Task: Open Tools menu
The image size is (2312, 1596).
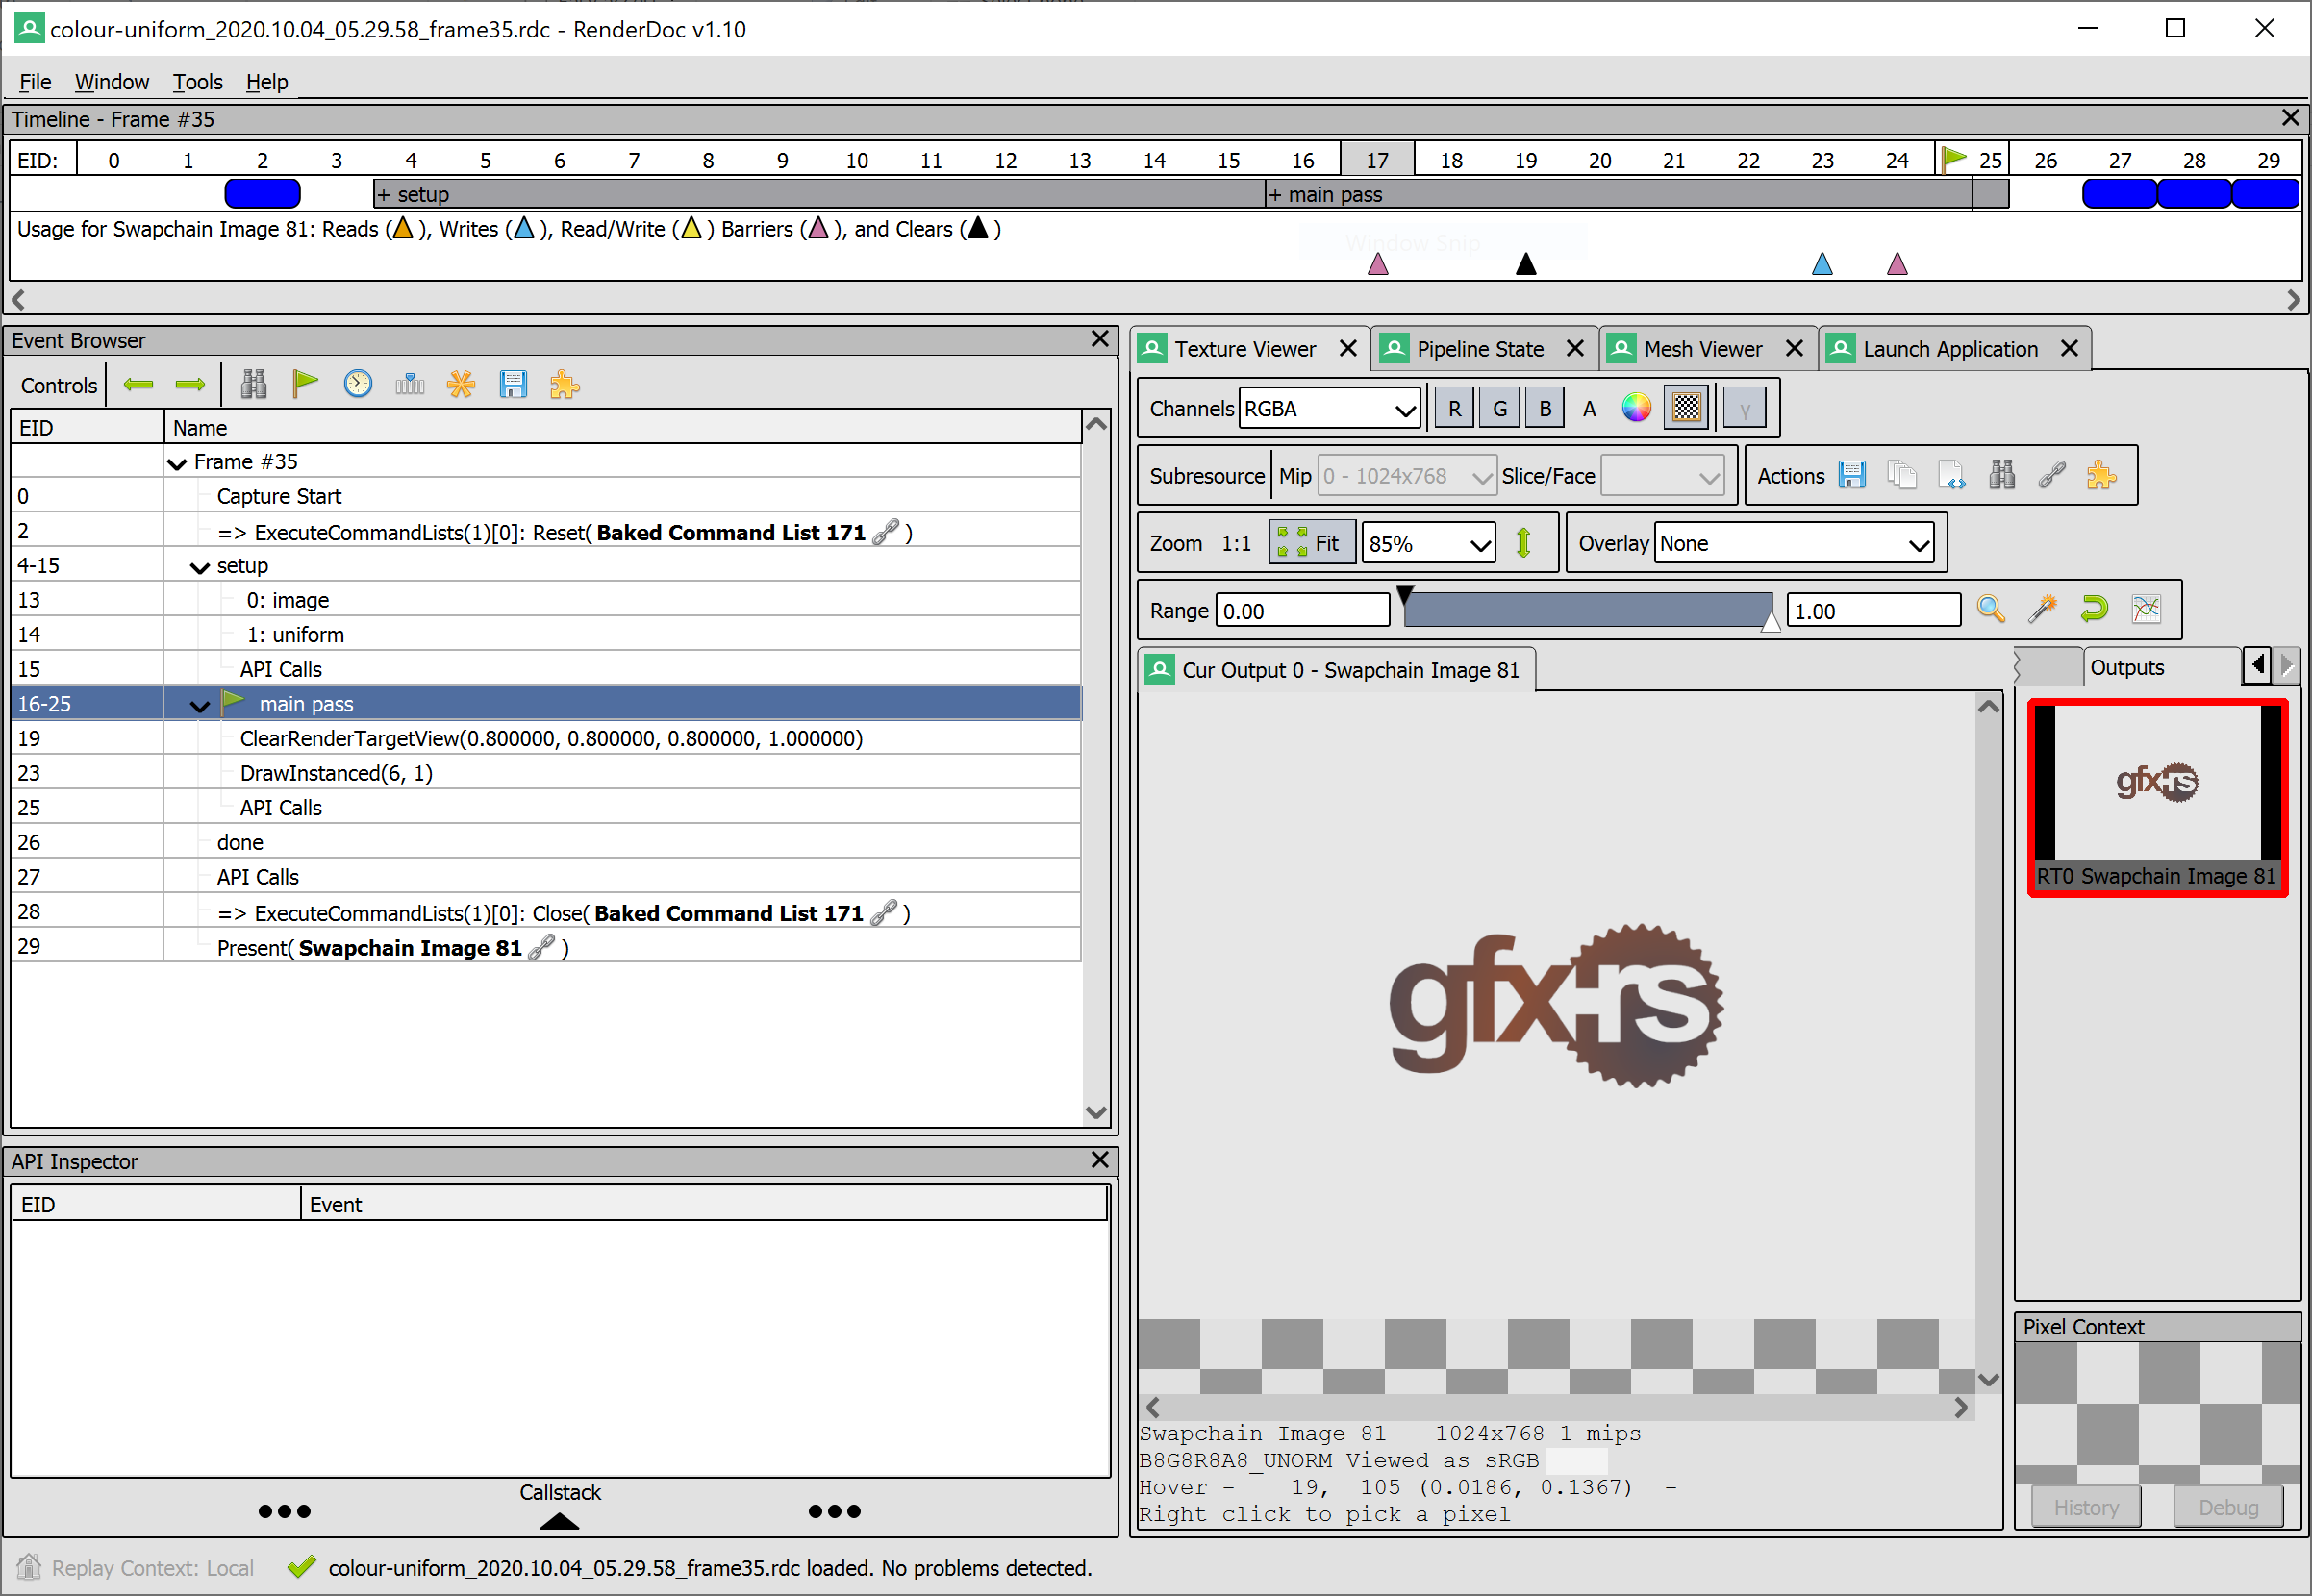Action: point(197,82)
